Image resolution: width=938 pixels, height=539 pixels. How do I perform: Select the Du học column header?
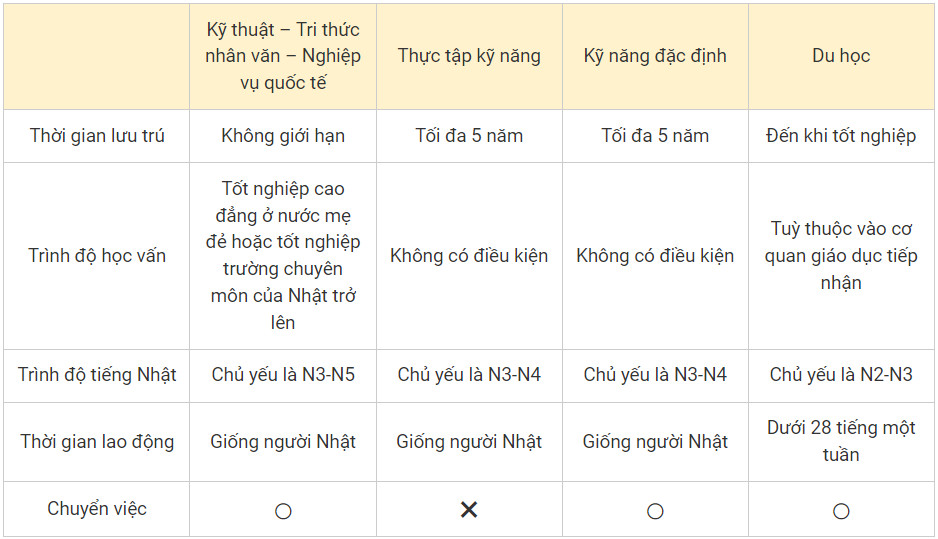click(x=841, y=56)
